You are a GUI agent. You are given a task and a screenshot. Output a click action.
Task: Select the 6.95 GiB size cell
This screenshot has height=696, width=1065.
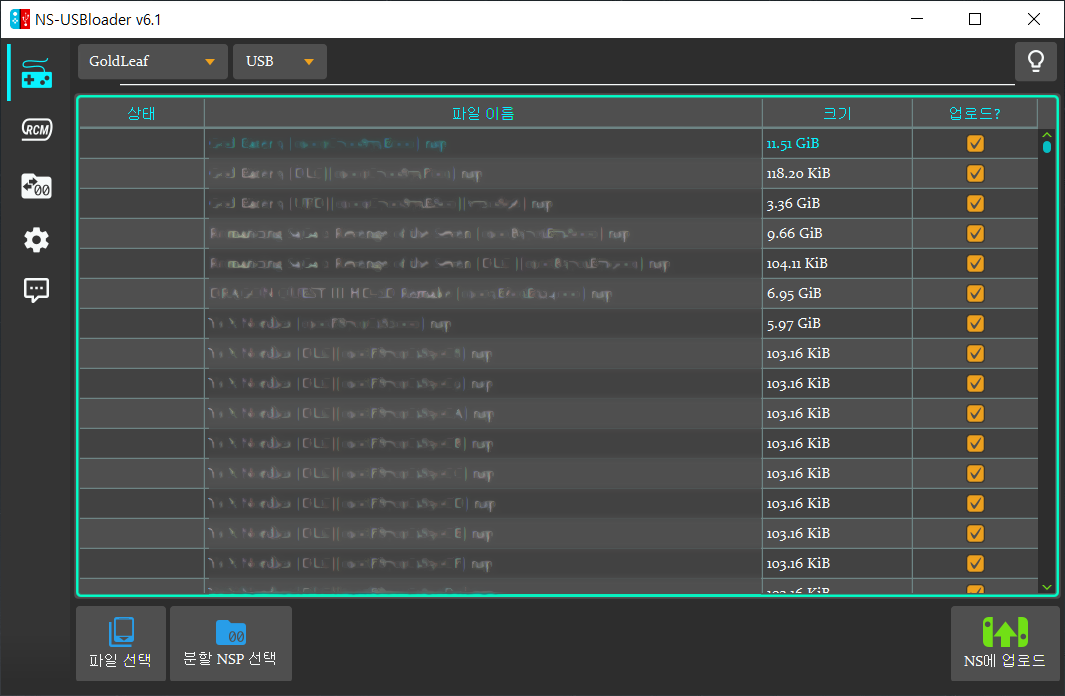837,293
